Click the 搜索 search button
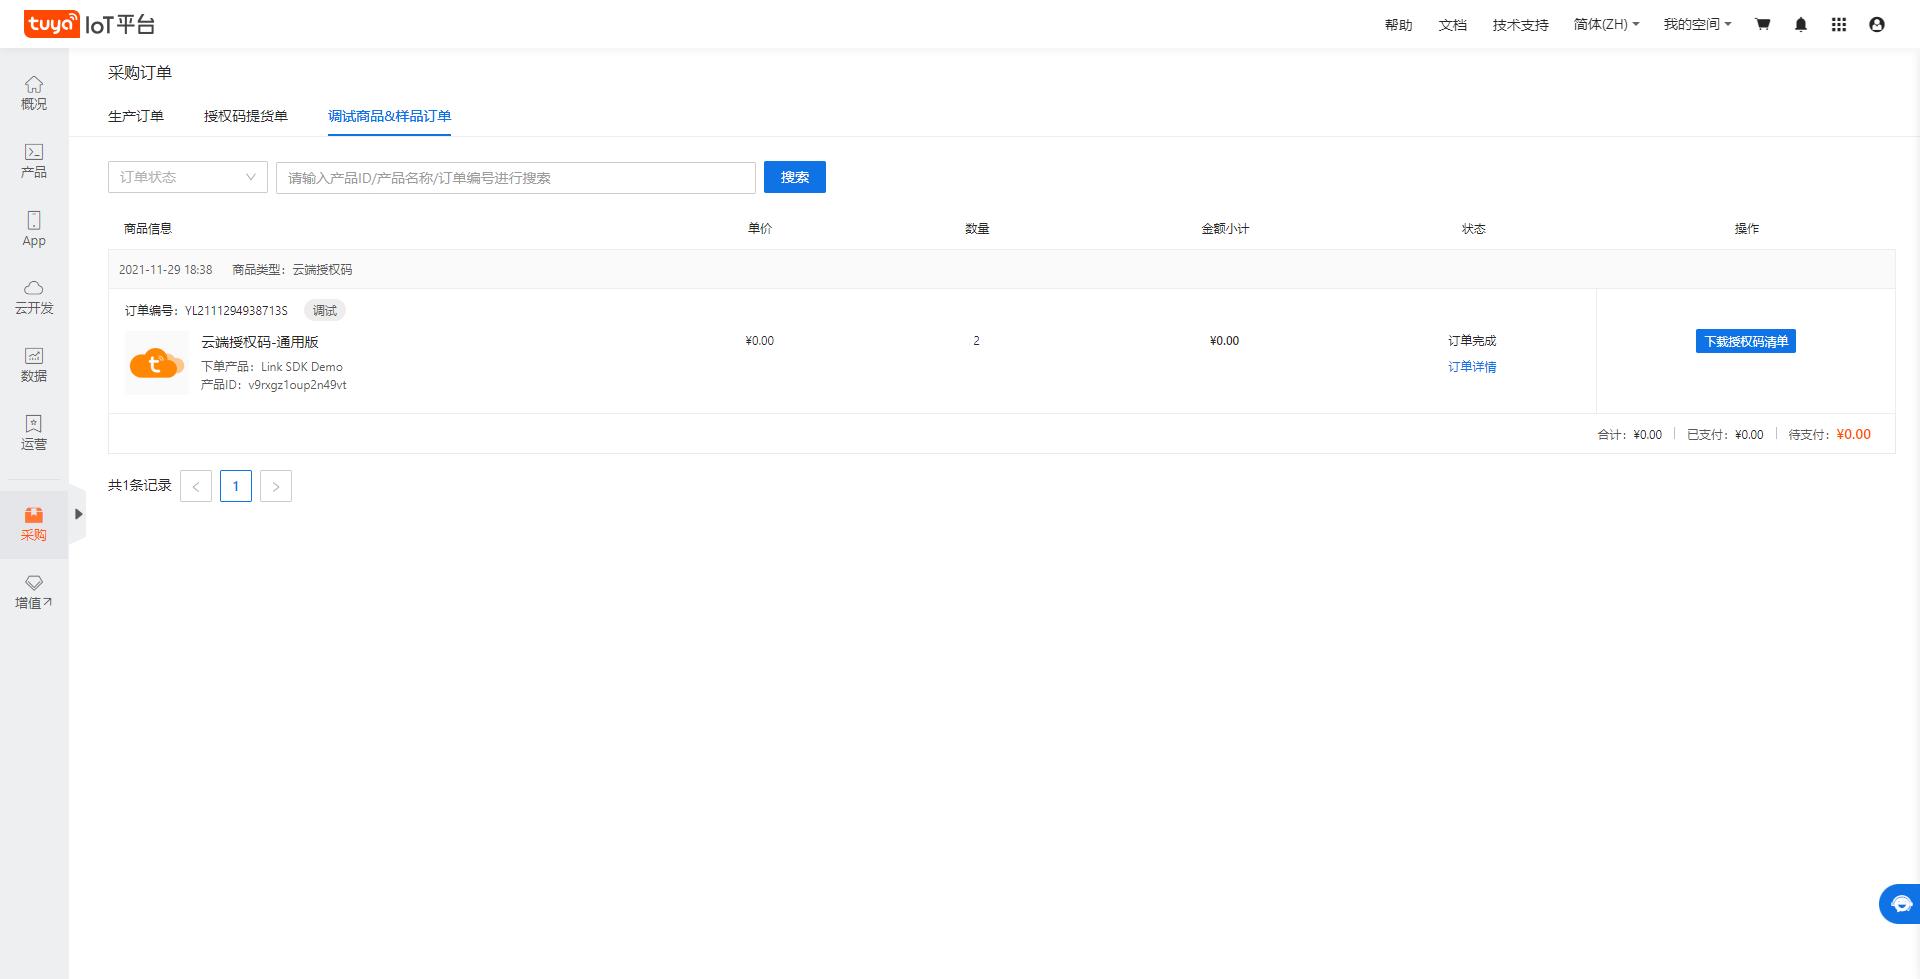The image size is (1920, 979). [x=795, y=177]
